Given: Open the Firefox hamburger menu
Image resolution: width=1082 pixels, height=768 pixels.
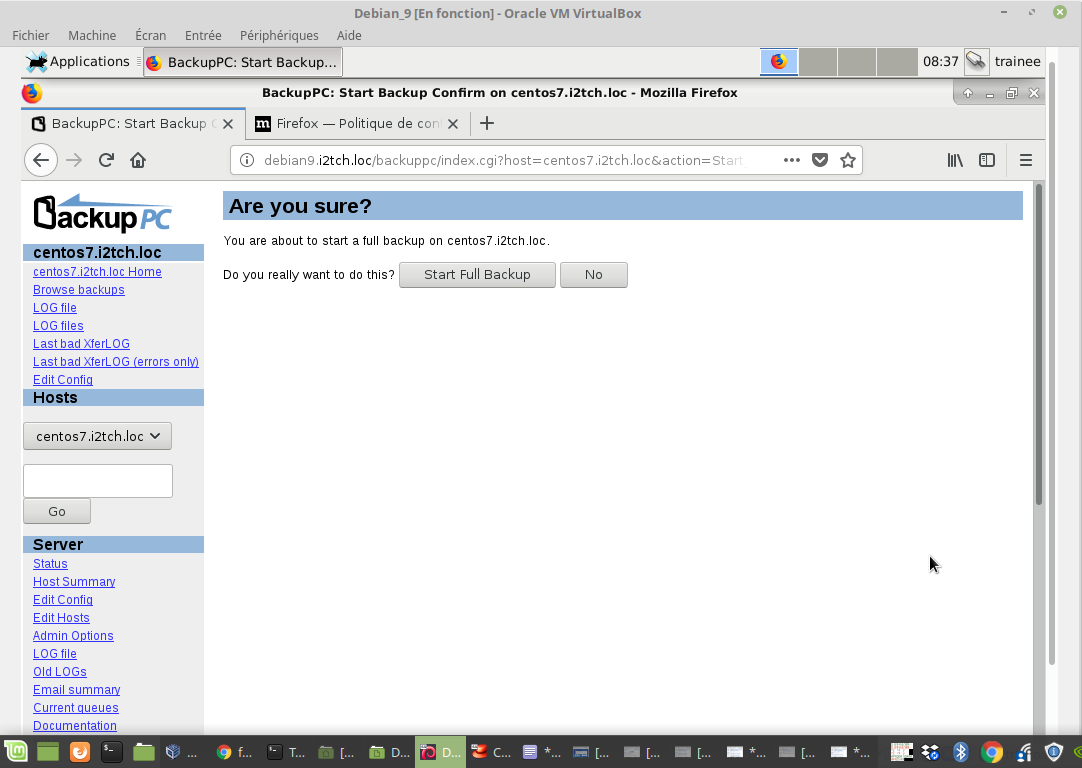Looking at the screenshot, I should tap(1025, 160).
